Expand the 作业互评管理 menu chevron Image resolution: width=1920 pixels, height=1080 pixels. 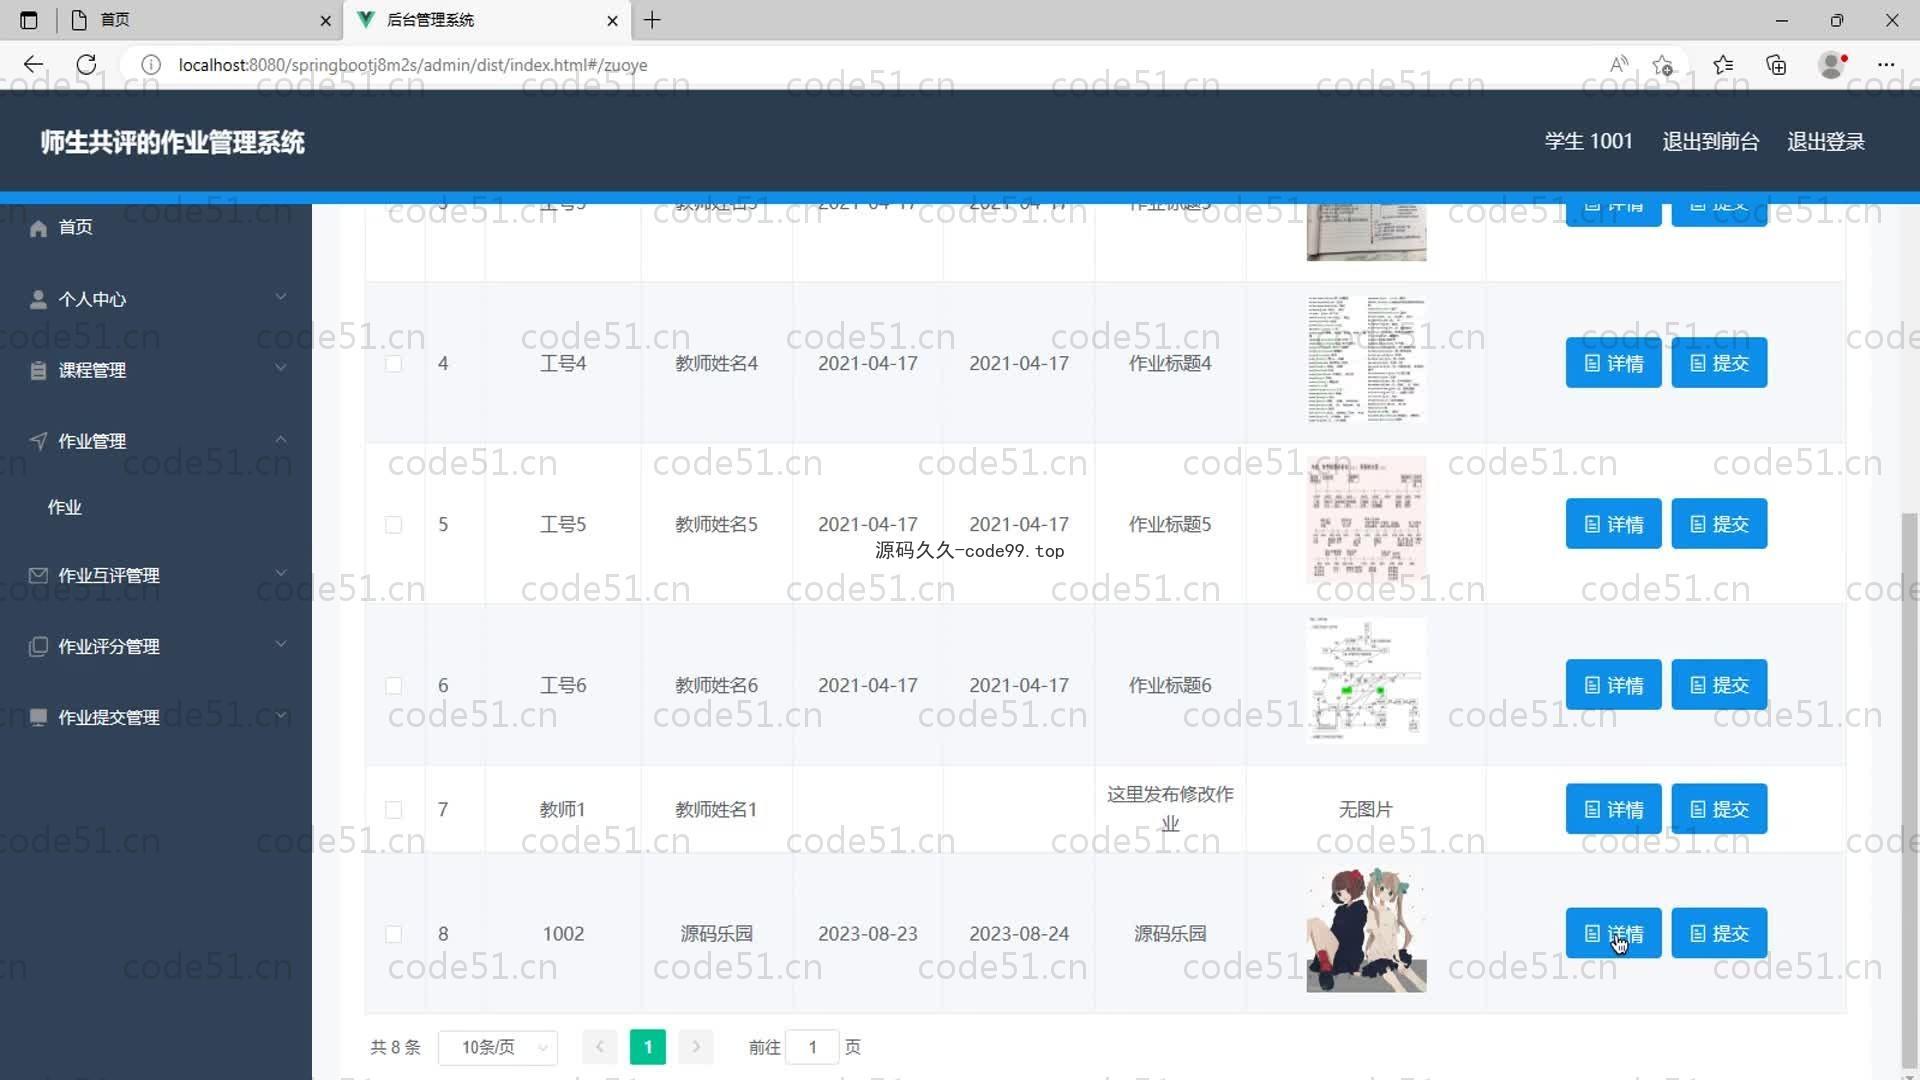[281, 573]
